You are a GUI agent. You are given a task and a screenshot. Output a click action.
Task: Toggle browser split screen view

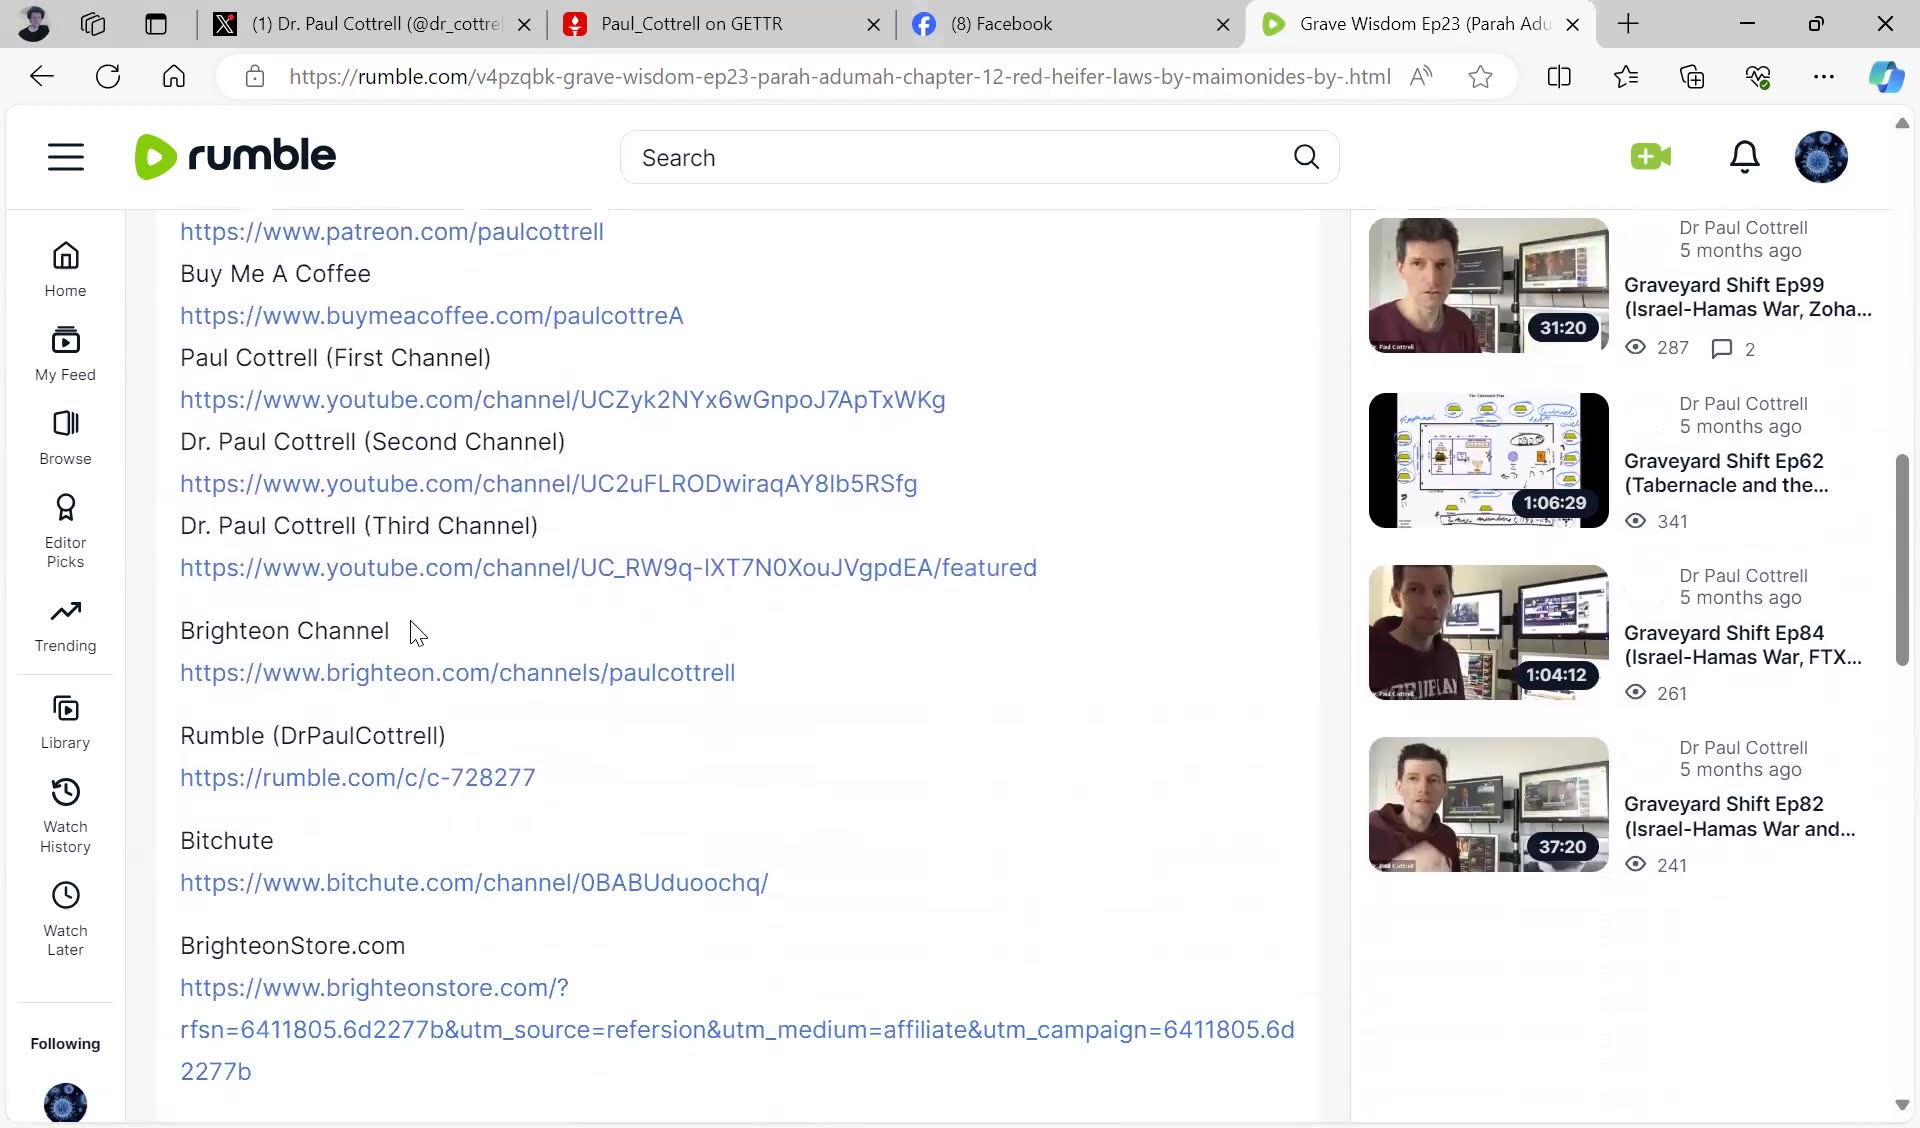pyautogui.click(x=1559, y=77)
